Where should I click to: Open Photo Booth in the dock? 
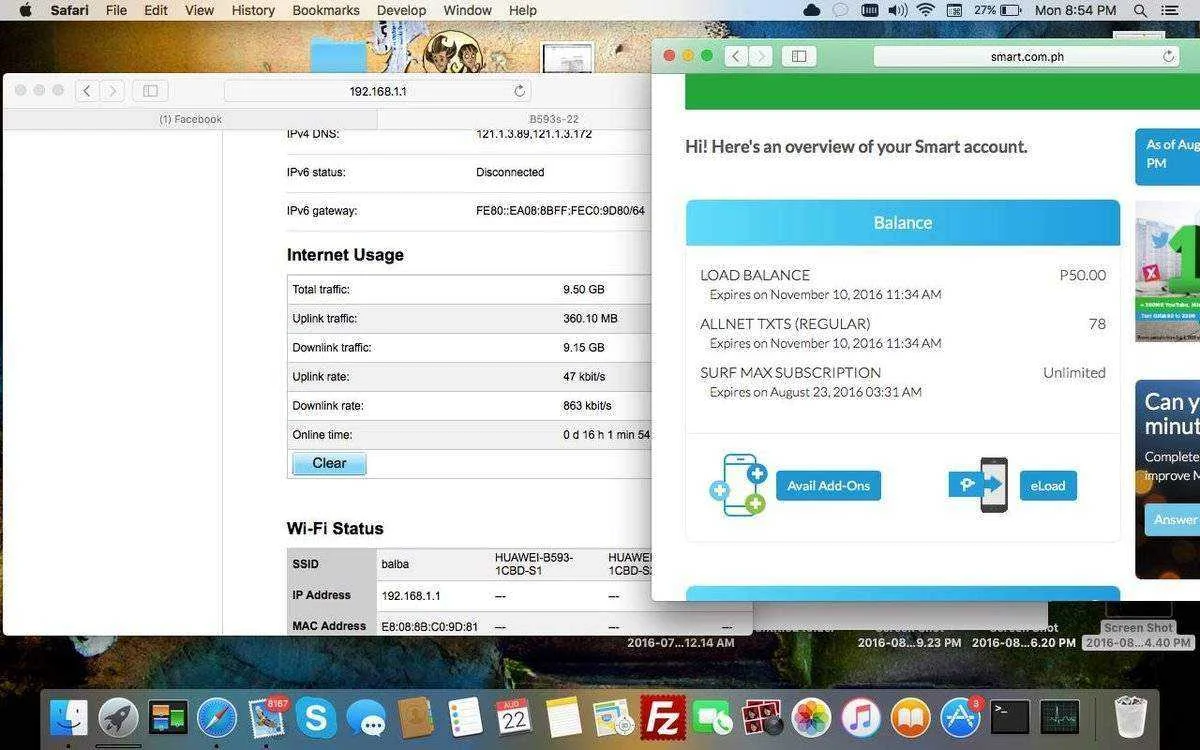(x=761, y=718)
